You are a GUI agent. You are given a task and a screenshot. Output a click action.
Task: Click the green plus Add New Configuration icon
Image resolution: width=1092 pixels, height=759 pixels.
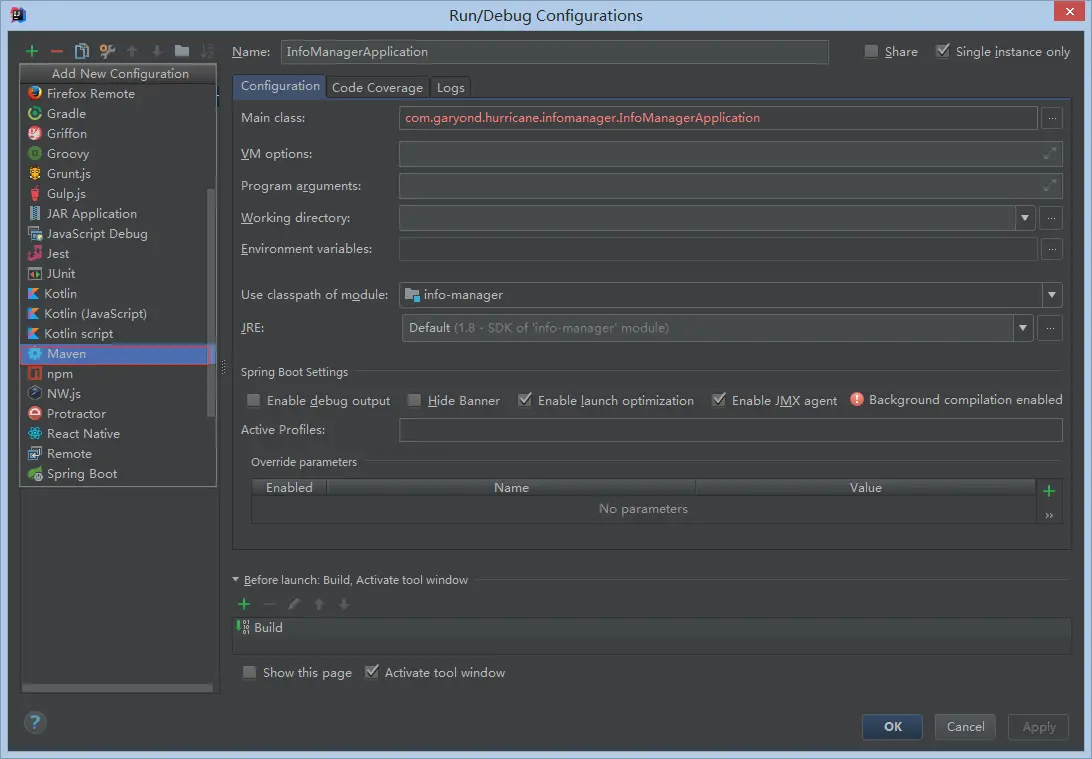point(31,52)
